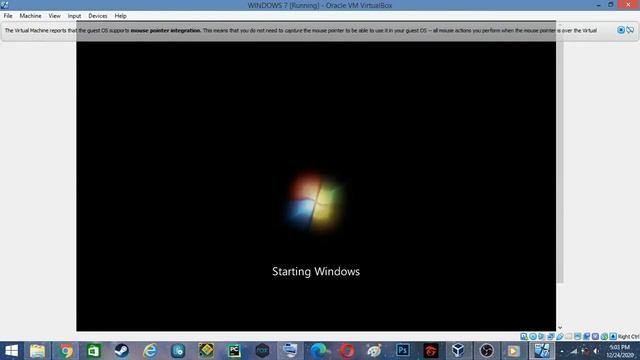Image resolution: width=640 pixels, height=360 pixels.
Task: Click the Starting Windows guest screen
Action: tap(316, 186)
